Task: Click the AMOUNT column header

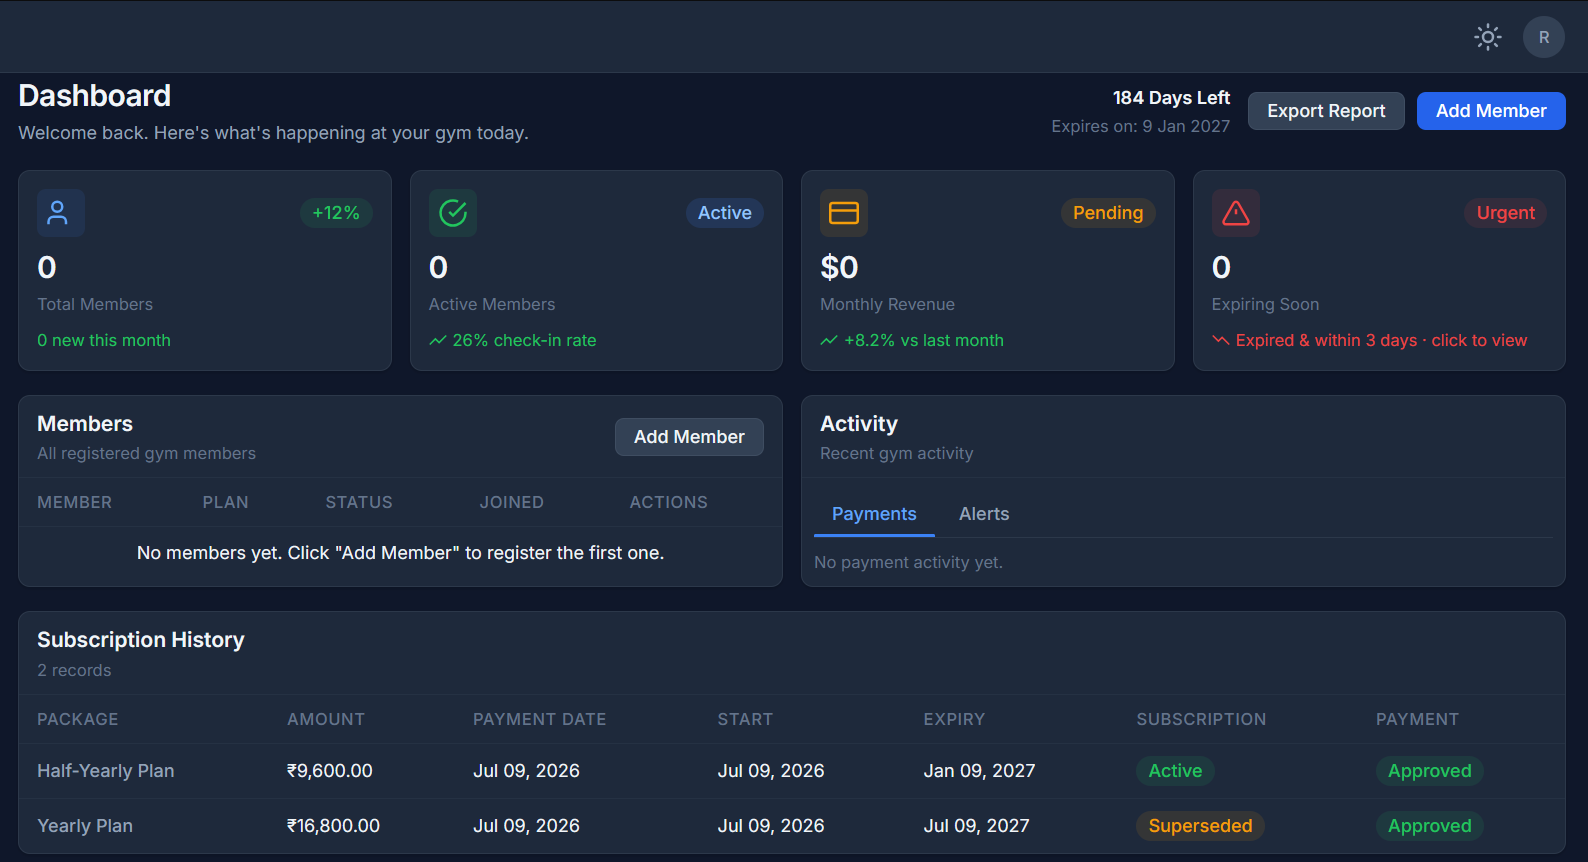Action: 326,719
